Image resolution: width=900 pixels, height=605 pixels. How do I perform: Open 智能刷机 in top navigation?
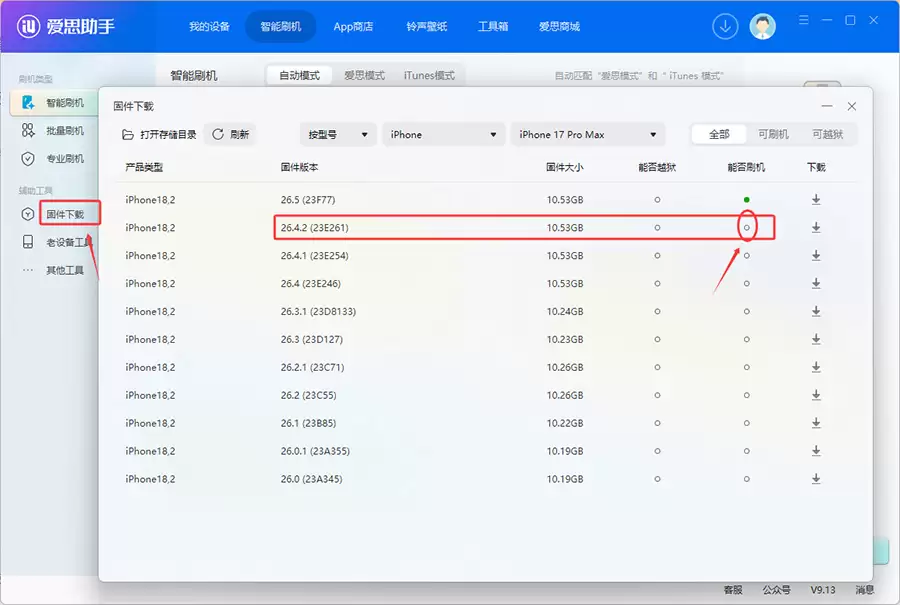[x=281, y=26]
